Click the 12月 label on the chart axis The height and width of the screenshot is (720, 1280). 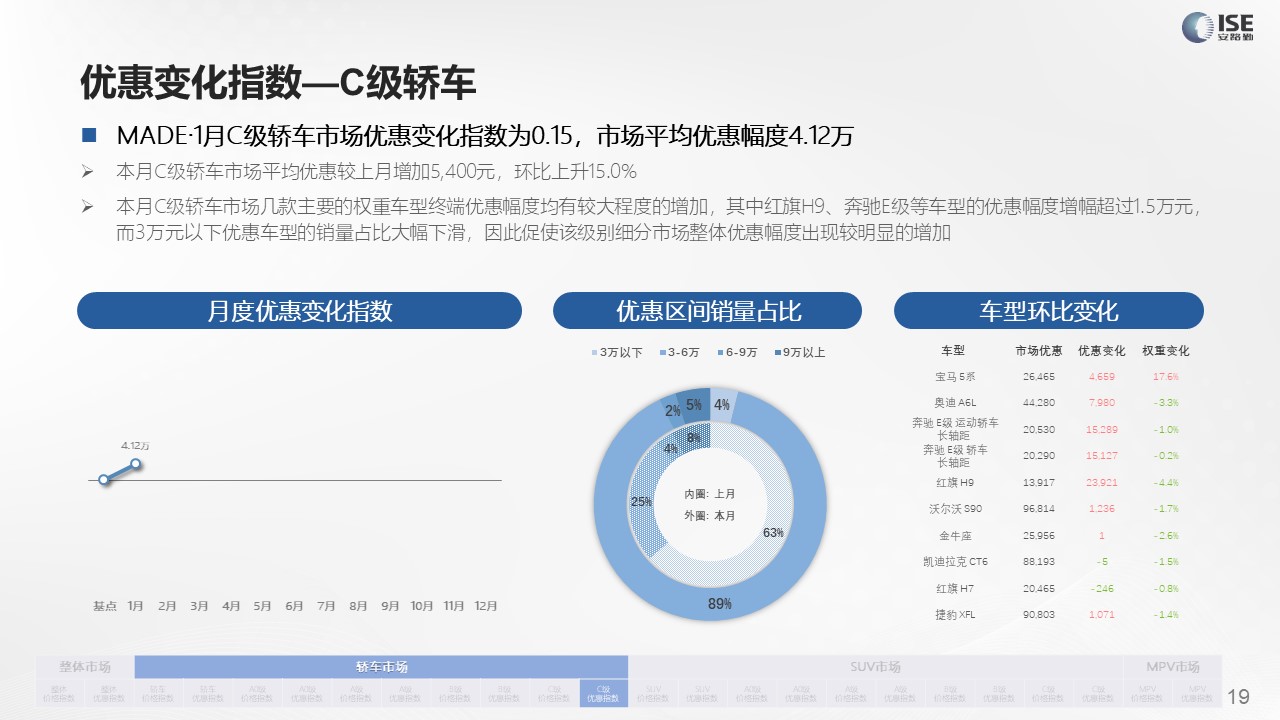click(485, 606)
